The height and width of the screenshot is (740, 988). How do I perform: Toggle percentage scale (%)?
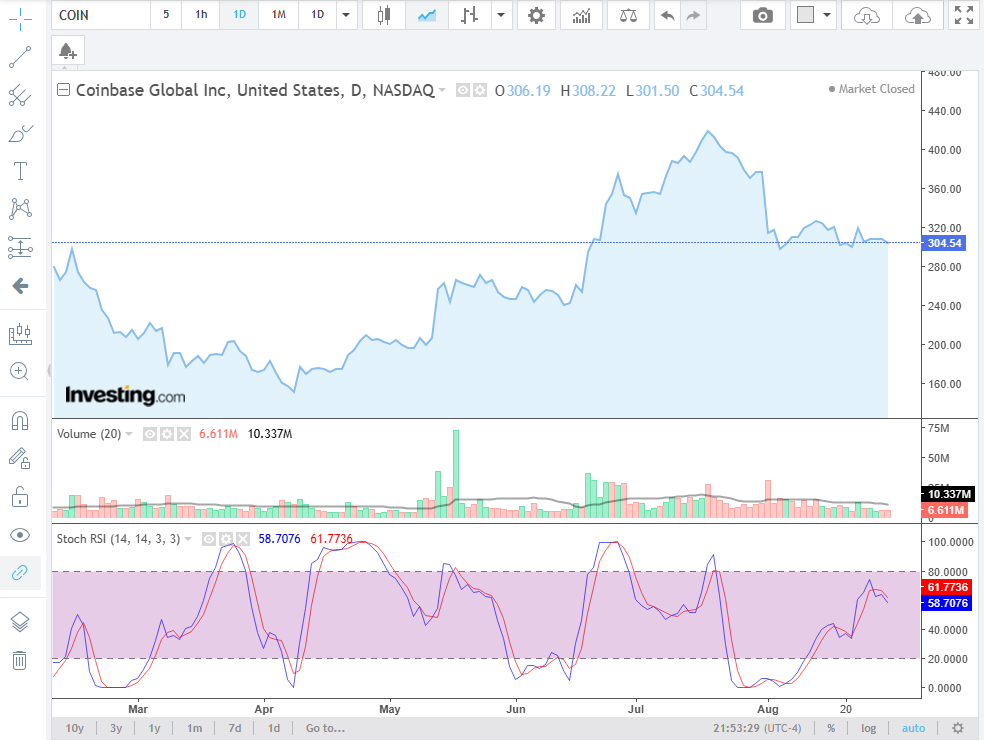pyautogui.click(x=831, y=728)
